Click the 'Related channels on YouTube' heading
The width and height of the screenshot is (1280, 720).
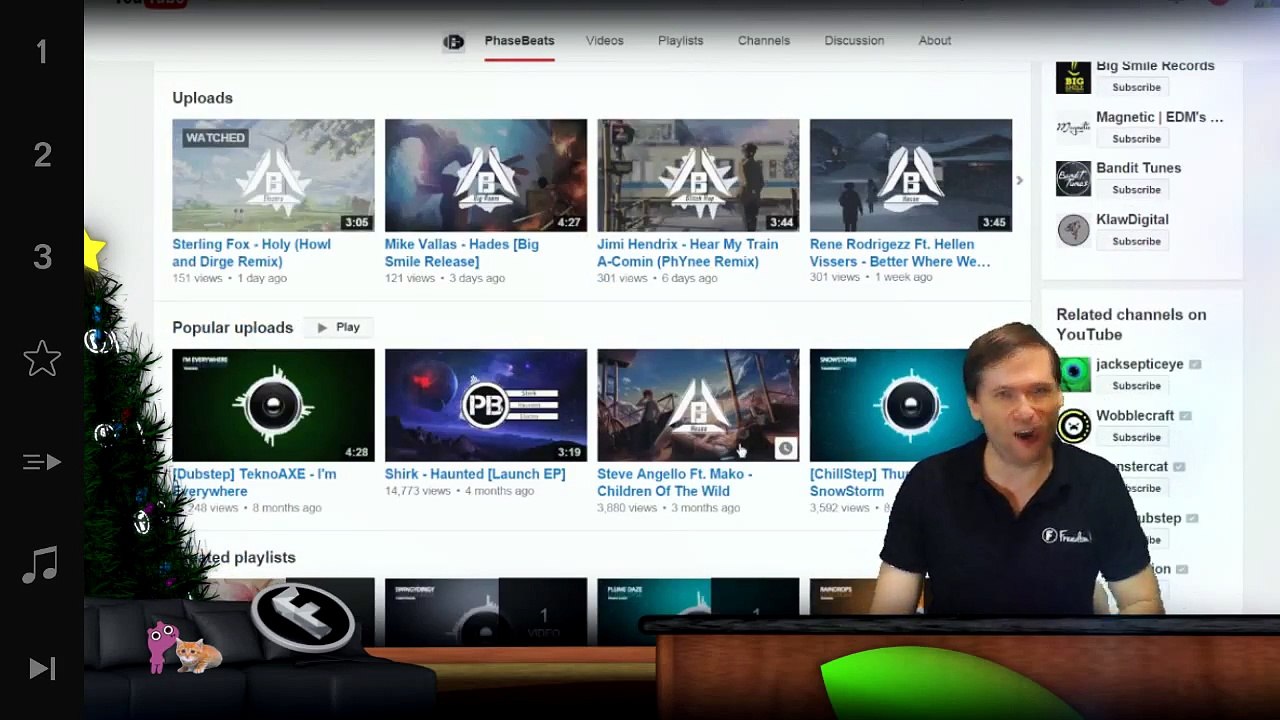pyautogui.click(x=1131, y=324)
